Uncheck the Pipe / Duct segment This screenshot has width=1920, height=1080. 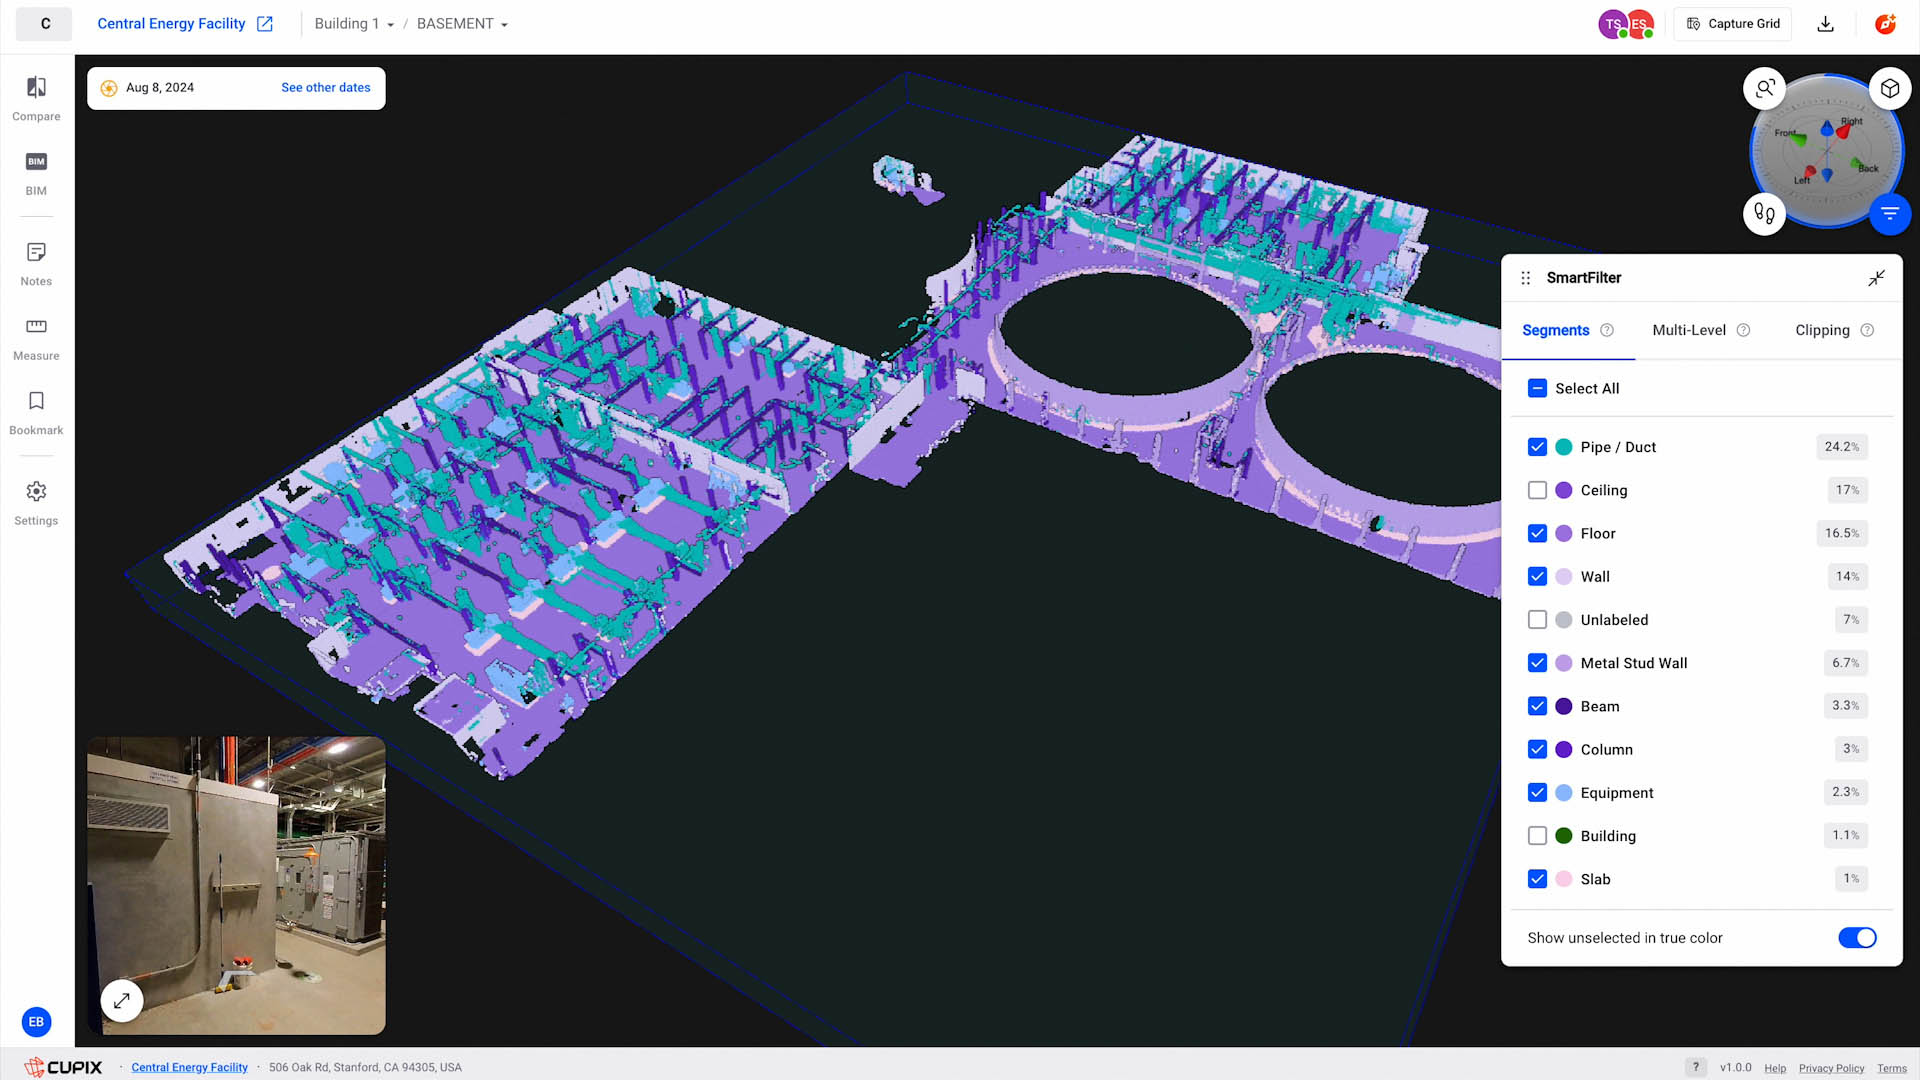(x=1537, y=447)
